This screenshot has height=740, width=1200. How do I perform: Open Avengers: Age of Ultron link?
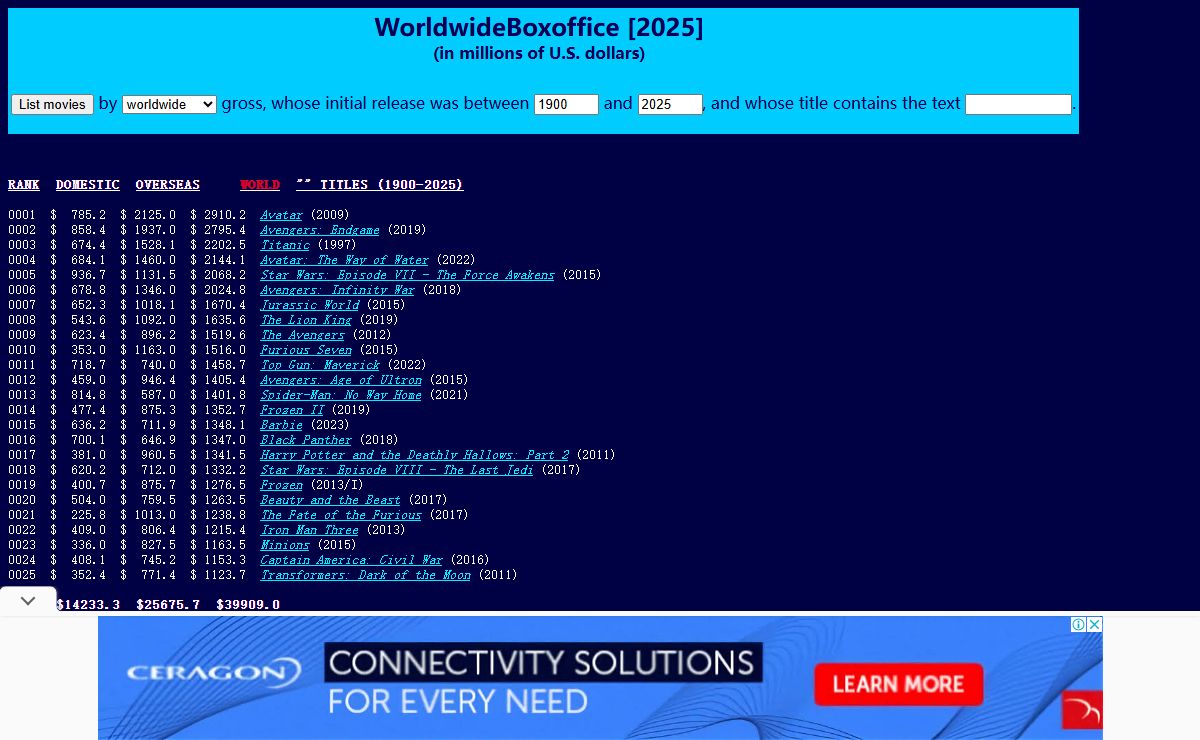pos(341,380)
